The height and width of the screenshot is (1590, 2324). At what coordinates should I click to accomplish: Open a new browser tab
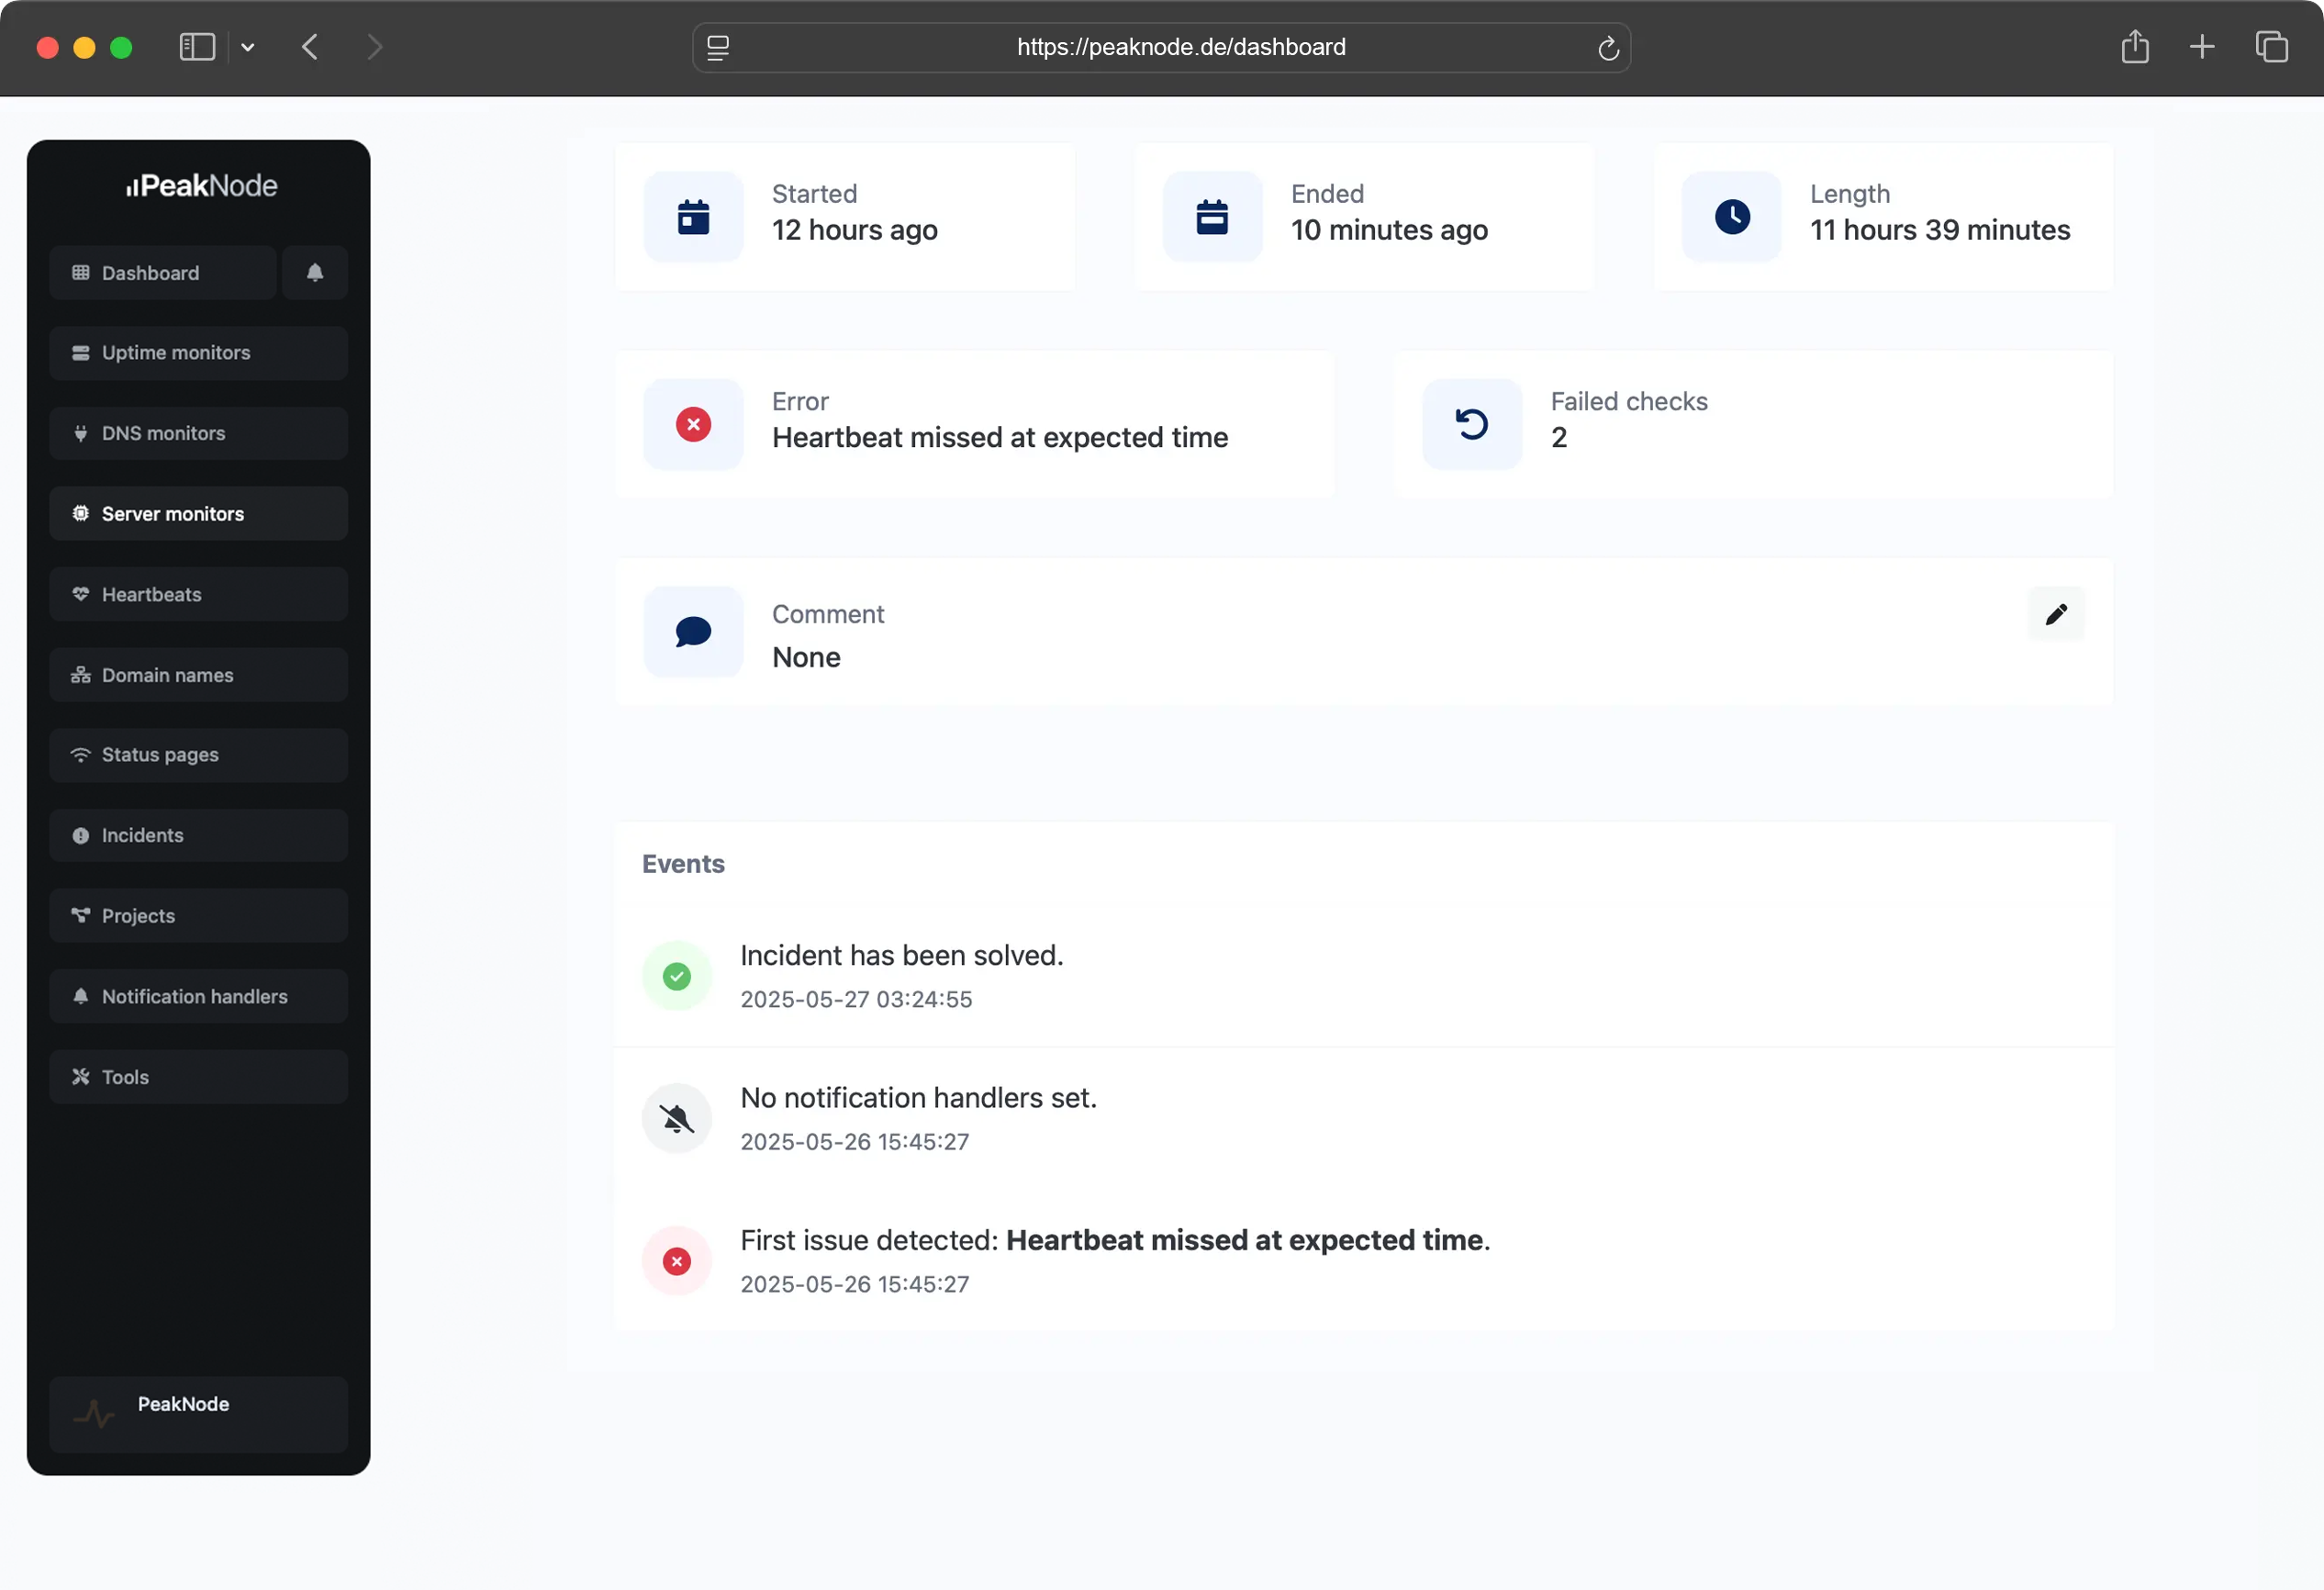[2201, 47]
